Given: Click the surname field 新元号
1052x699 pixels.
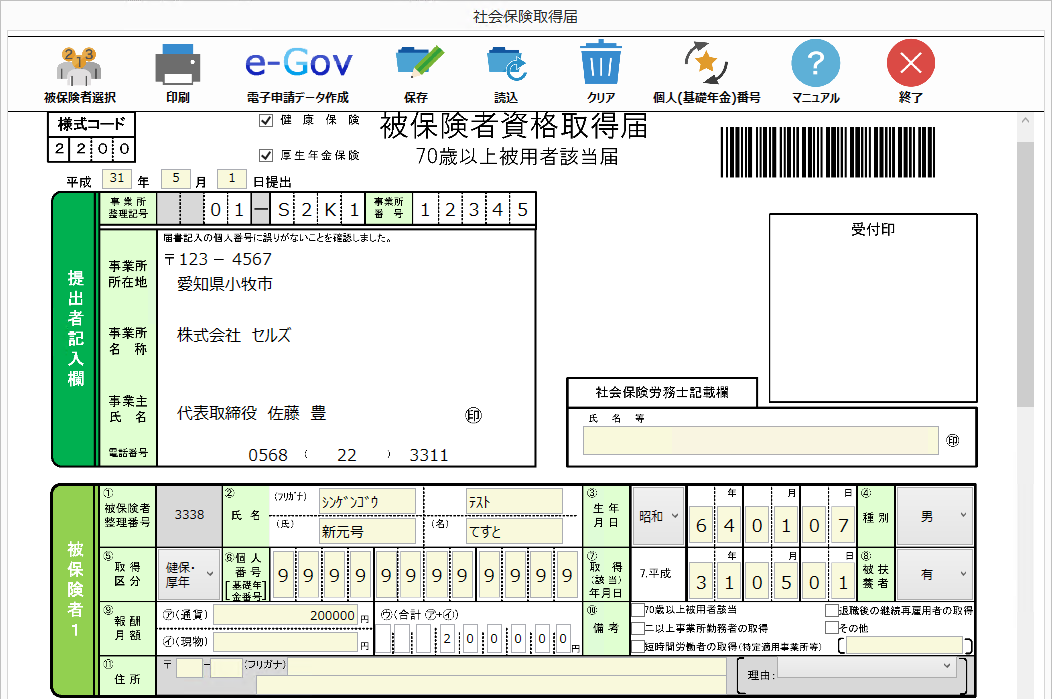Looking at the screenshot, I should pos(367,531).
